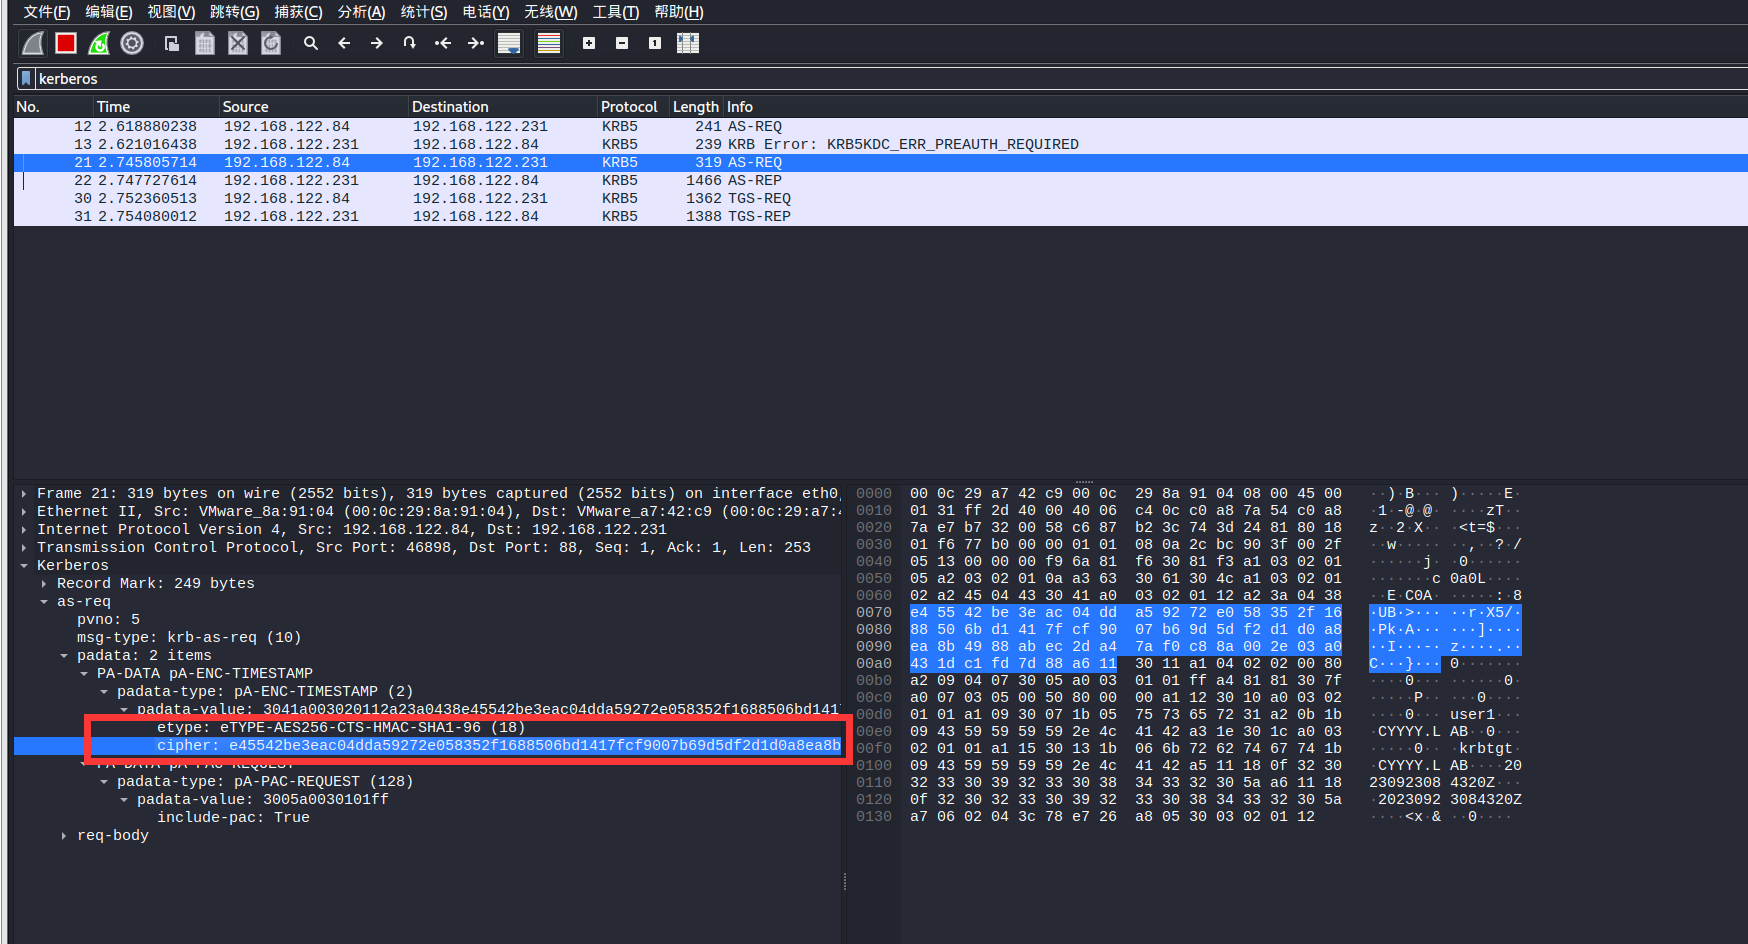Collapse the padata: 2 items node
This screenshot has height=944, width=1748.
point(64,656)
